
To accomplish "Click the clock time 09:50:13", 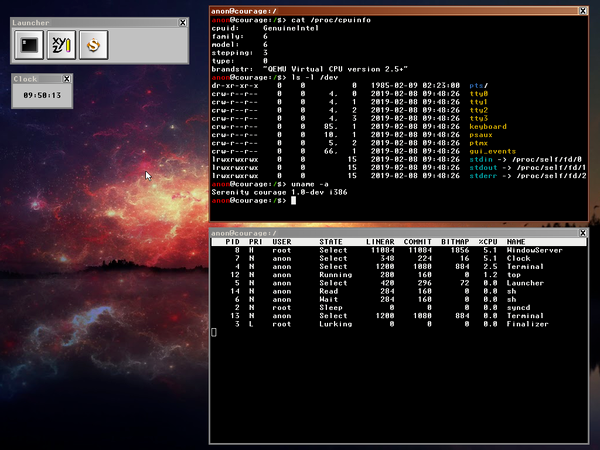I will 42,95.
